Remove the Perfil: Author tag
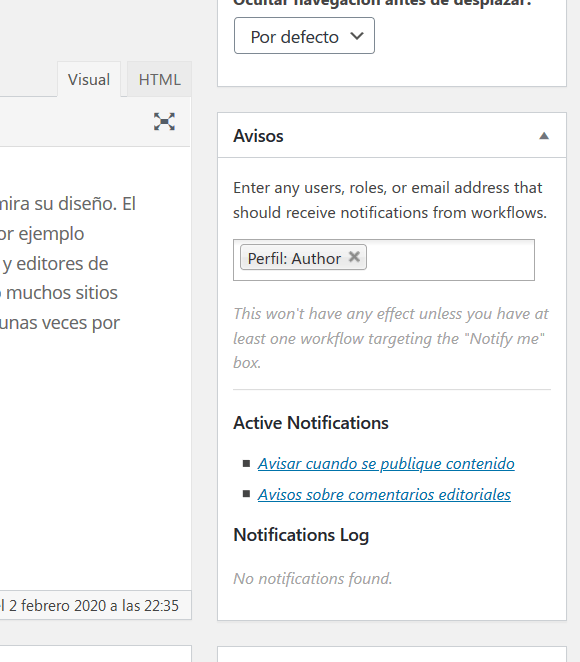This screenshot has height=662, width=580. click(354, 257)
